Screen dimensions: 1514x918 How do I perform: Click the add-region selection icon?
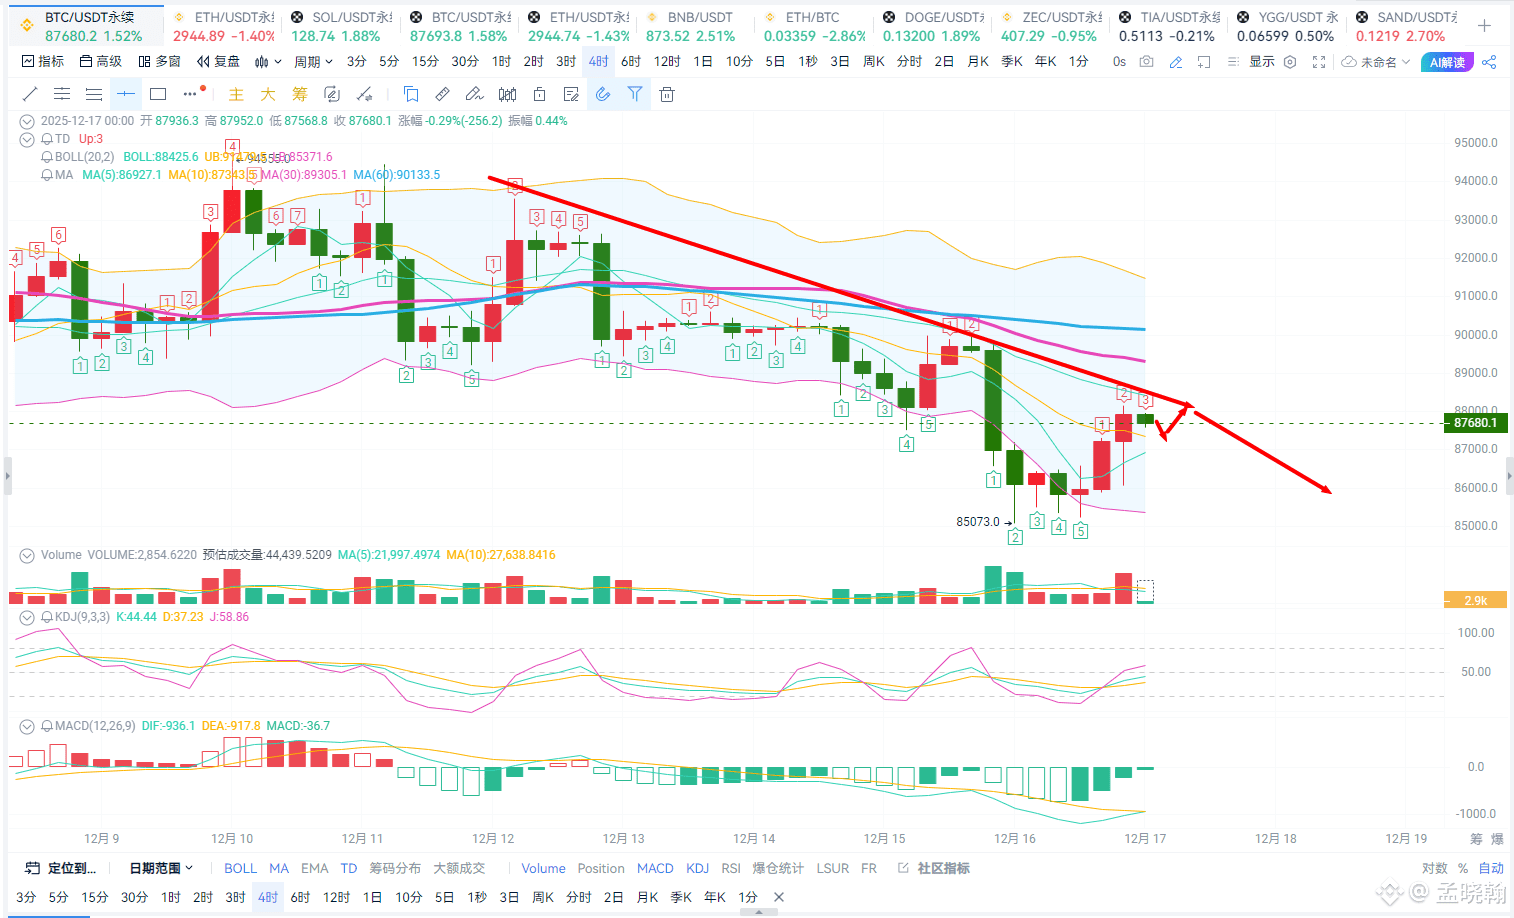[1204, 62]
